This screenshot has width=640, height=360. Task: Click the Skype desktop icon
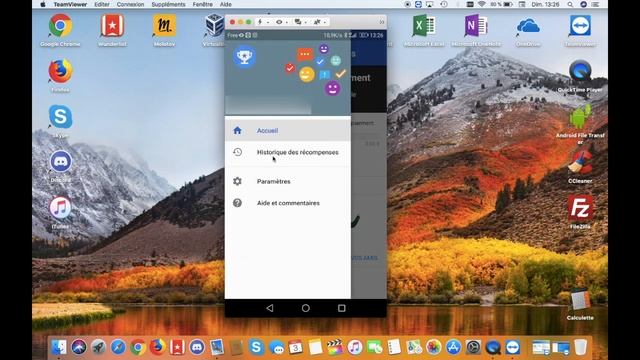pyautogui.click(x=60, y=117)
